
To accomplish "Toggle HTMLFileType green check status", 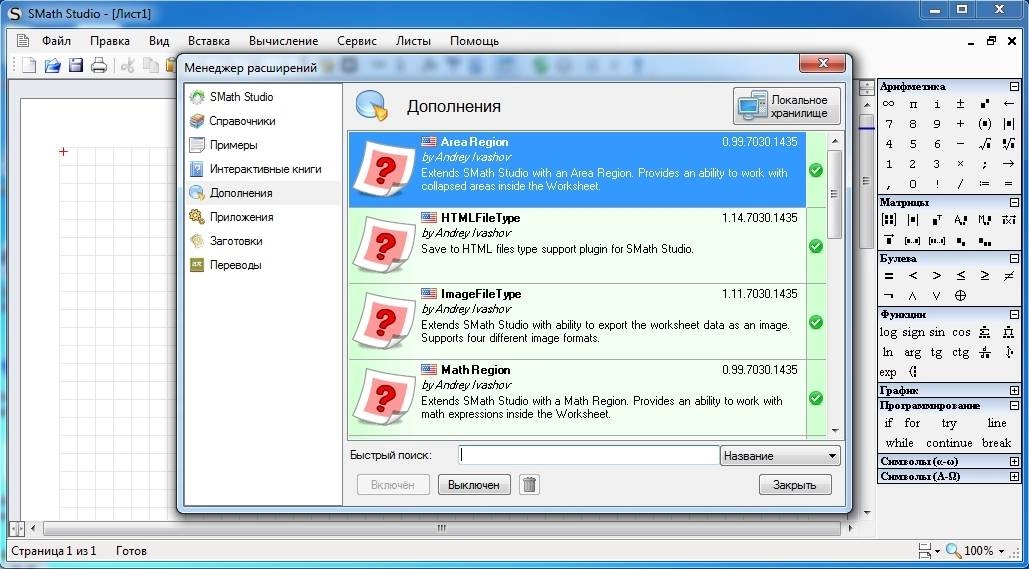I will pos(816,246).
